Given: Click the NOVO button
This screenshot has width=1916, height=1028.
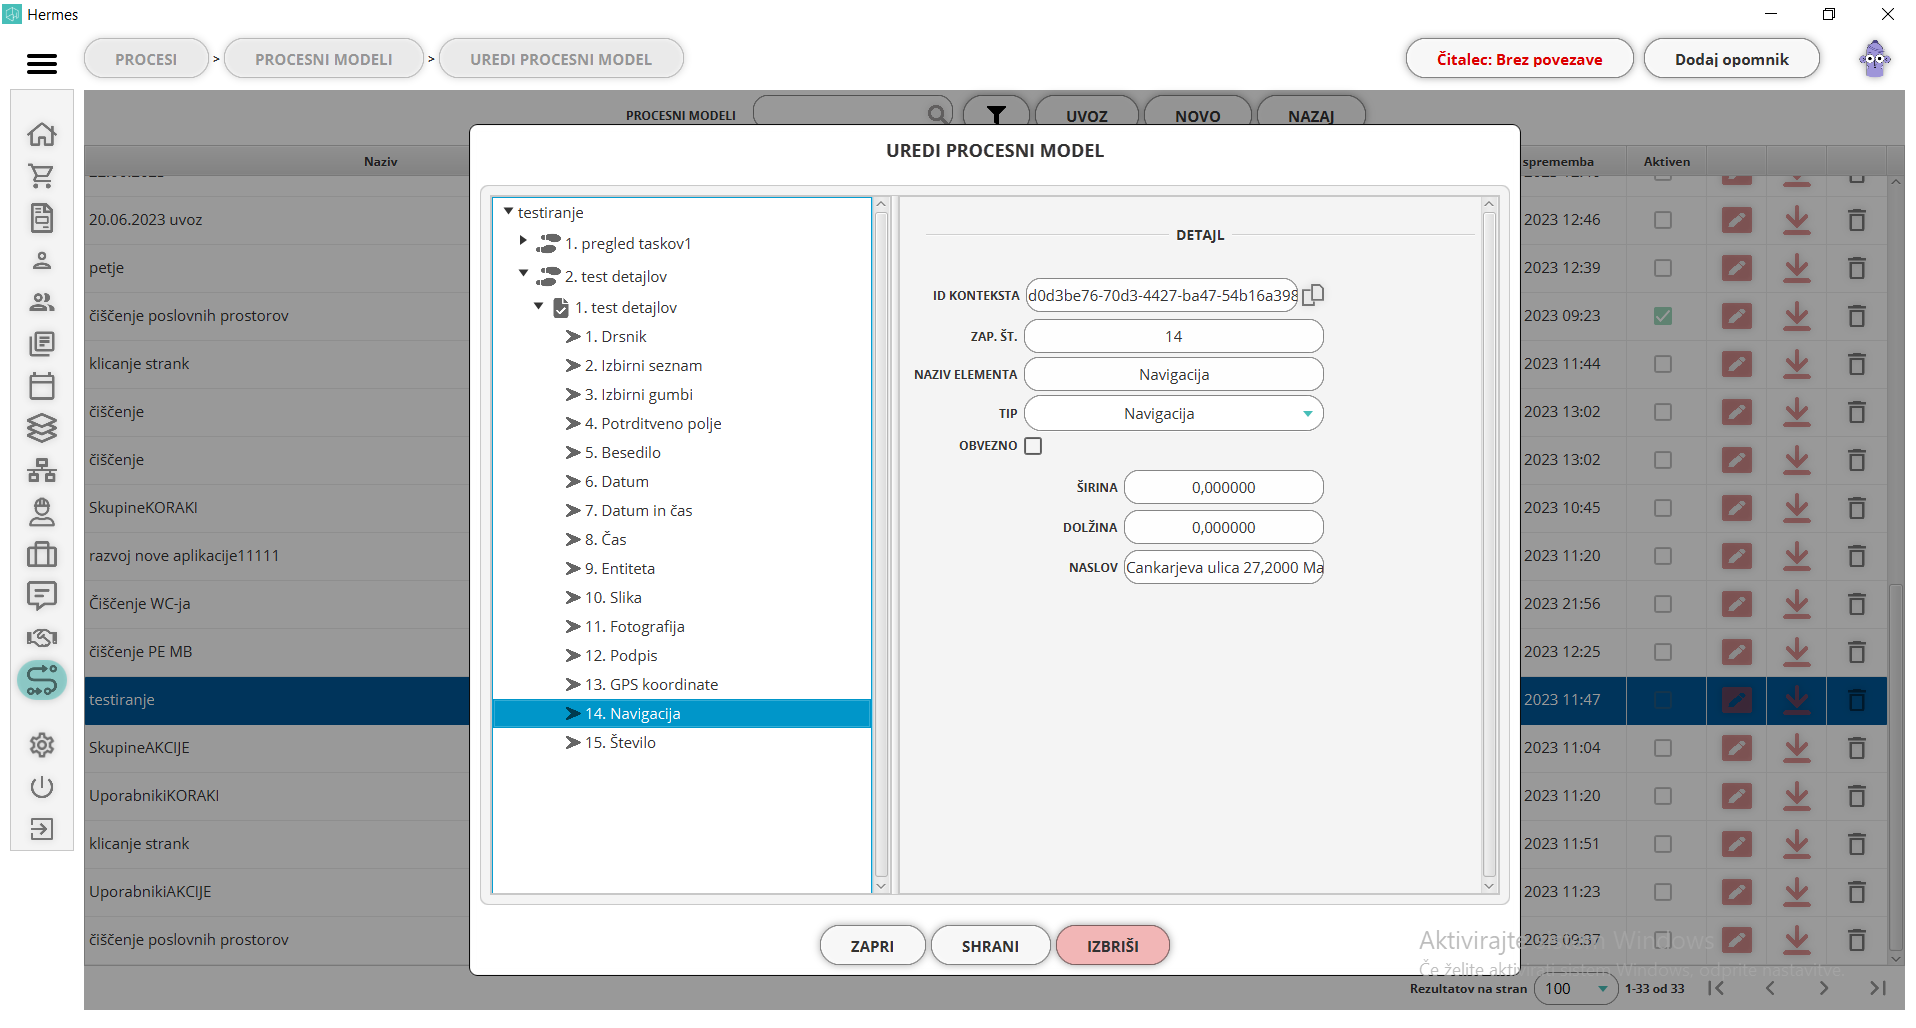Looking at the screenshot, I should click(1198, 115).
